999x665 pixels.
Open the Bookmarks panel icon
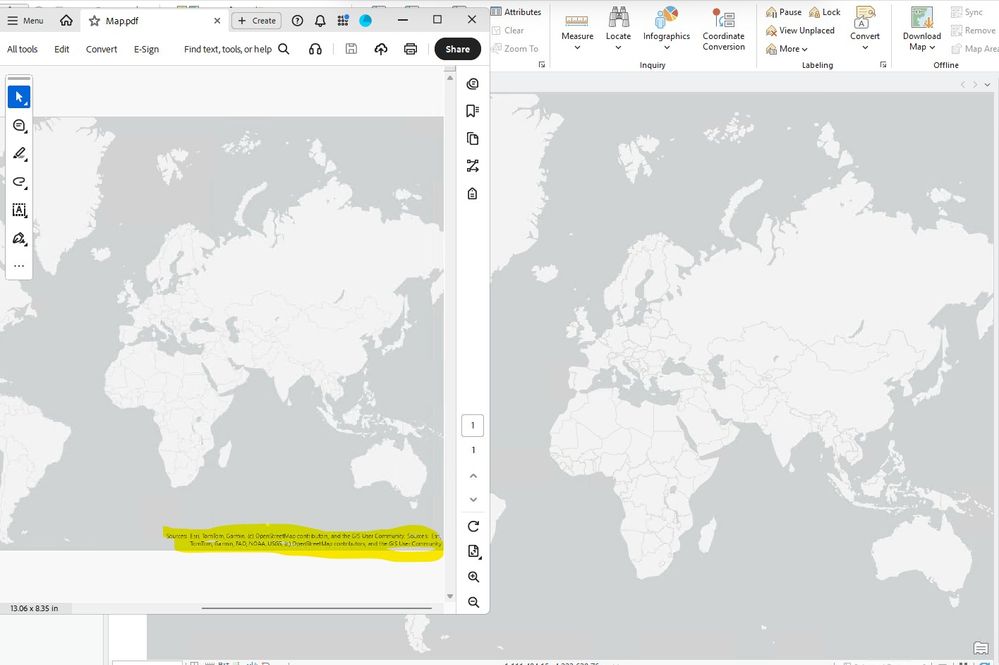point(473,111)
